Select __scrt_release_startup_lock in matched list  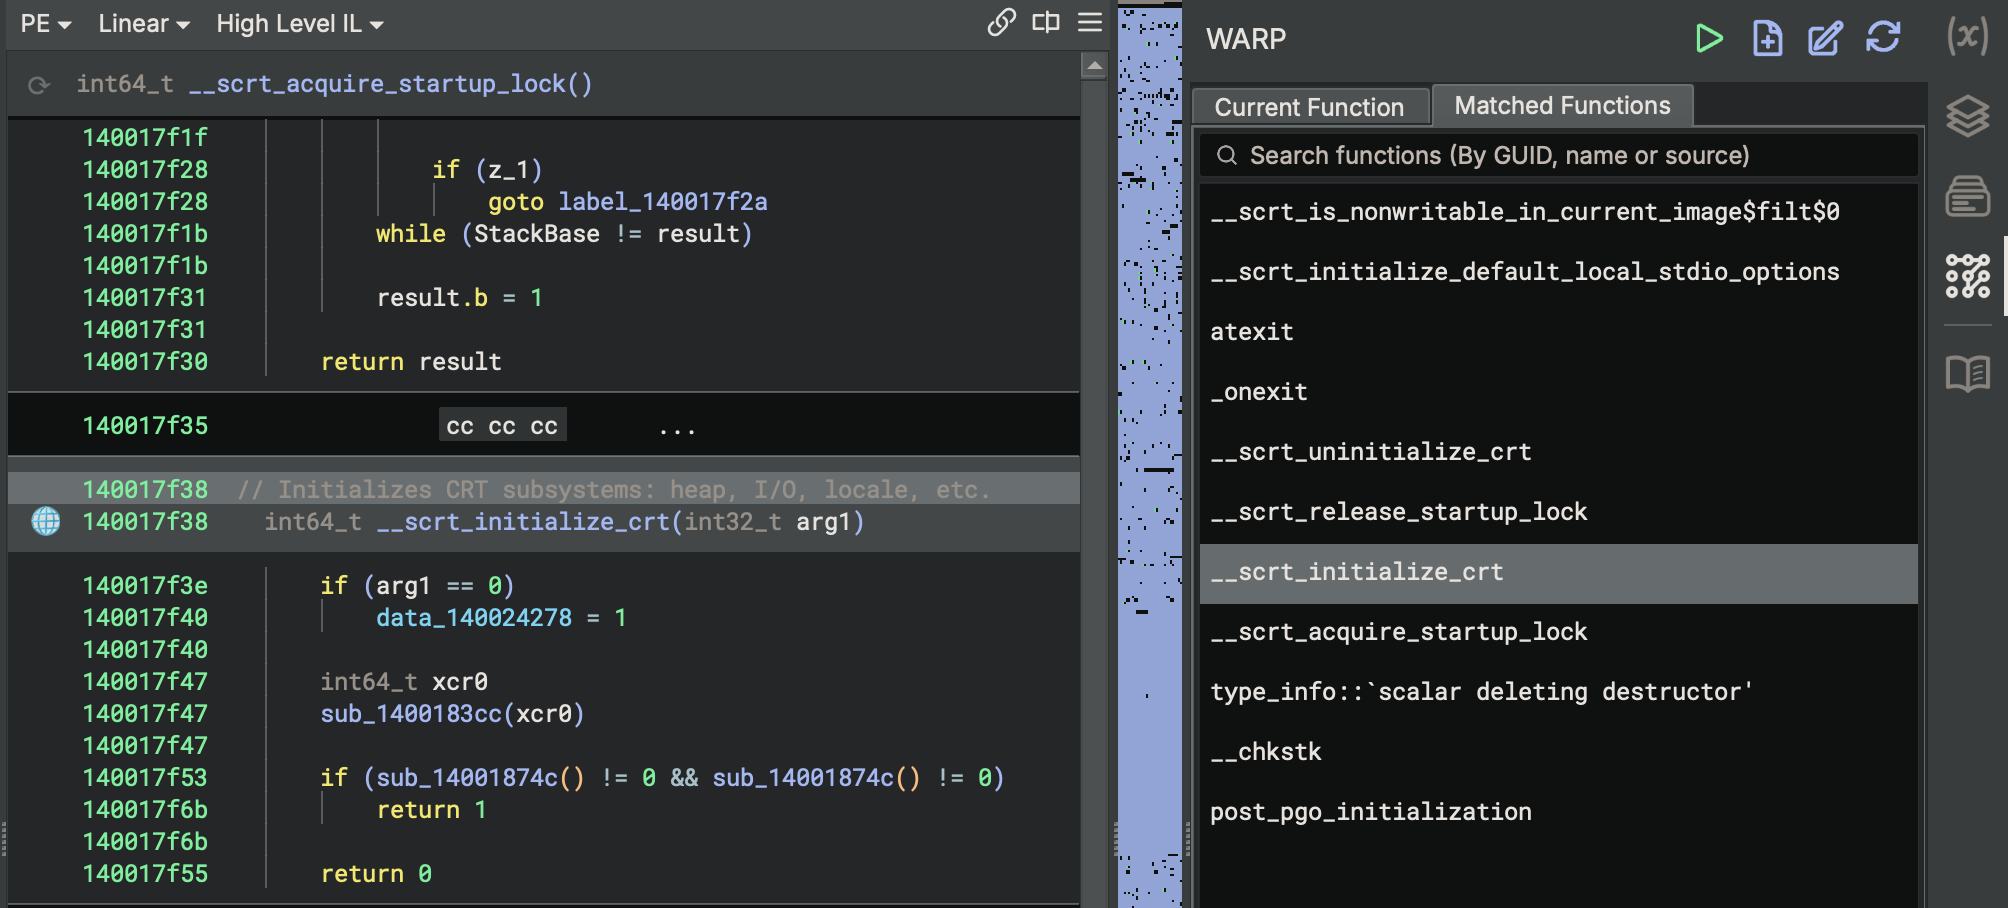point(1398,512)
